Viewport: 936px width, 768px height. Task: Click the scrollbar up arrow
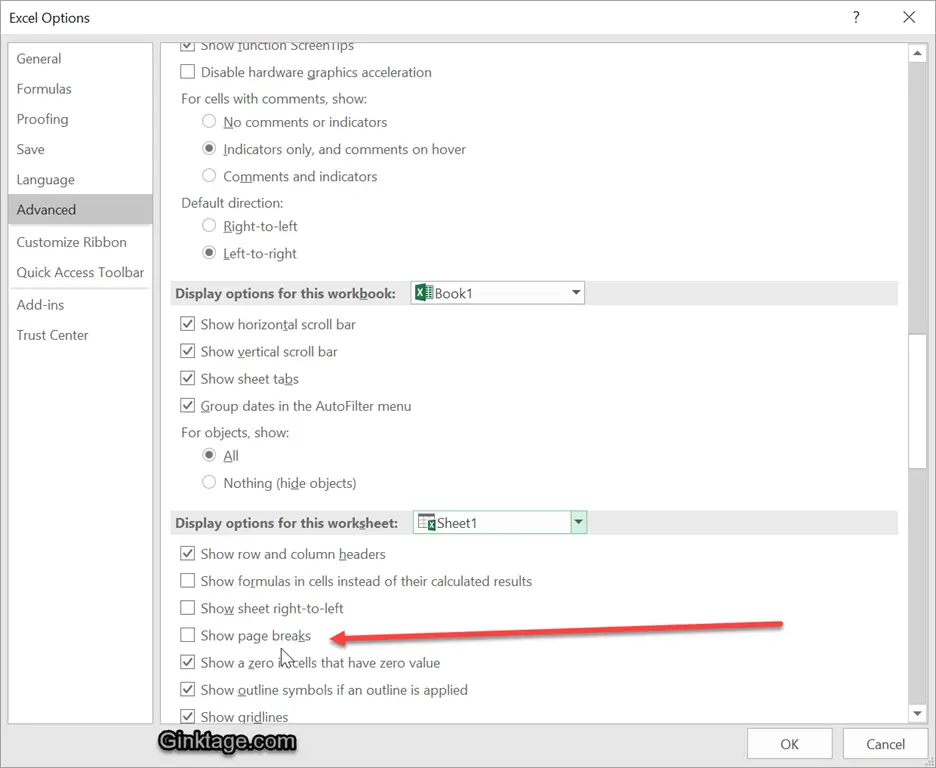point(917,53)
